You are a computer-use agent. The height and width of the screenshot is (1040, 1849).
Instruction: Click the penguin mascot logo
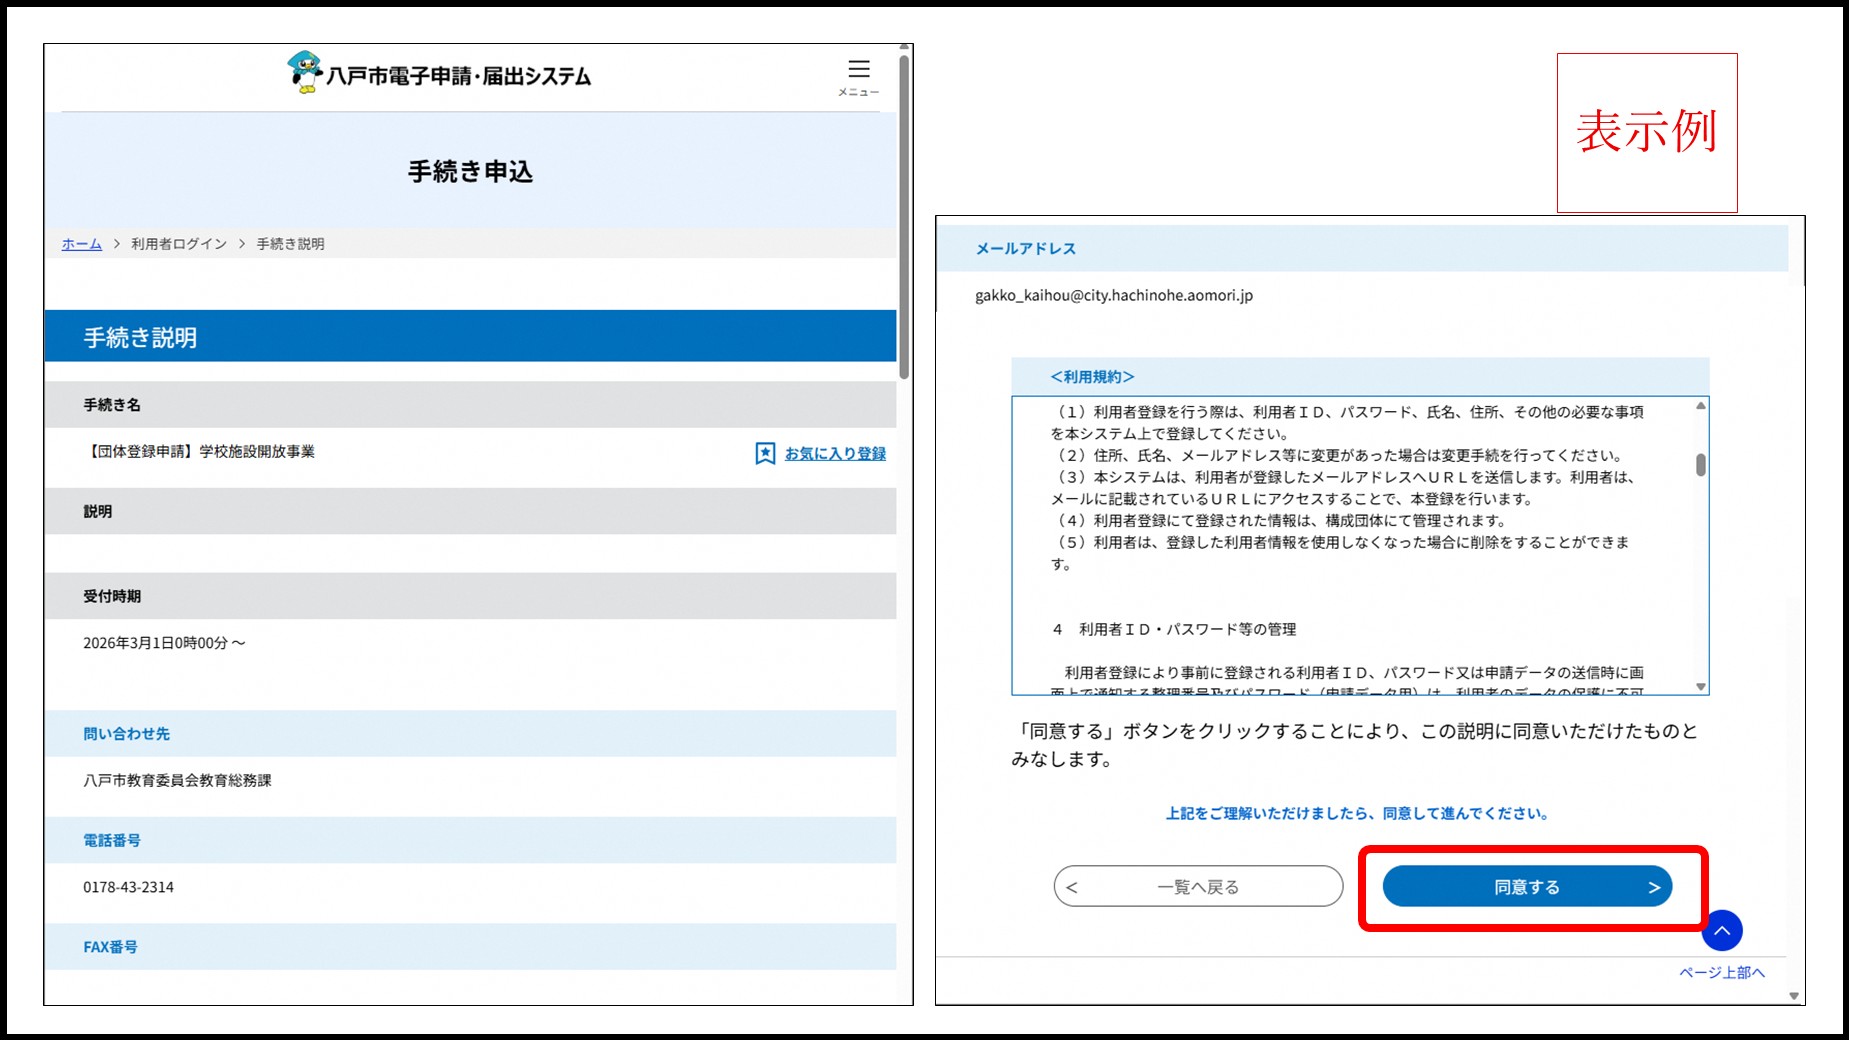(x=303, y=72)
